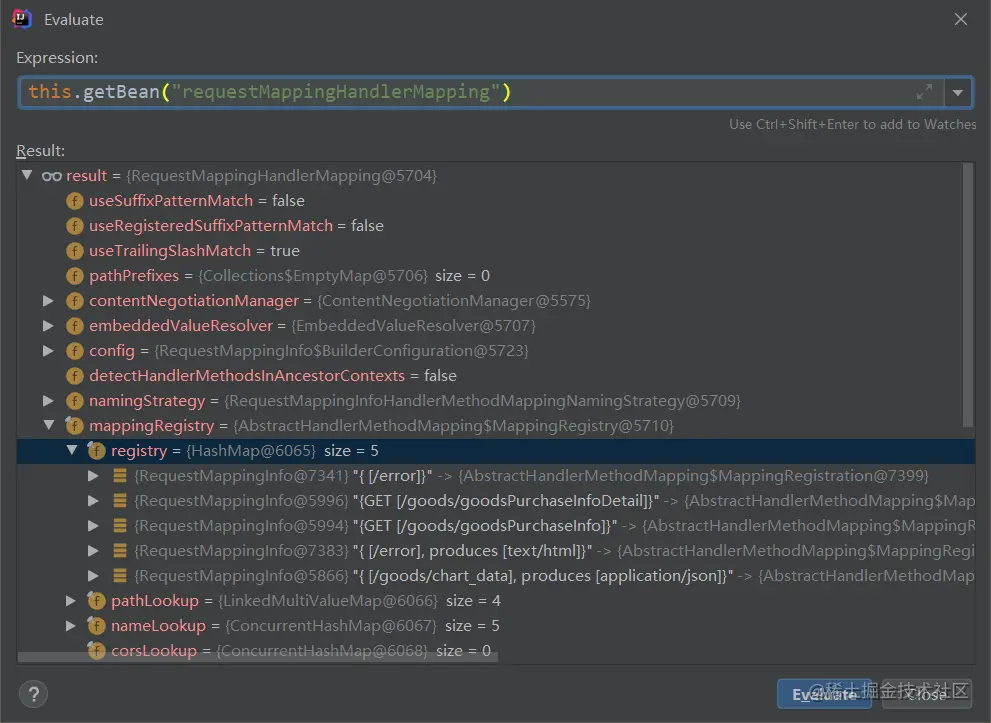Click map entry icon of RequestMappingInfo@5994

tap(119, 525)
